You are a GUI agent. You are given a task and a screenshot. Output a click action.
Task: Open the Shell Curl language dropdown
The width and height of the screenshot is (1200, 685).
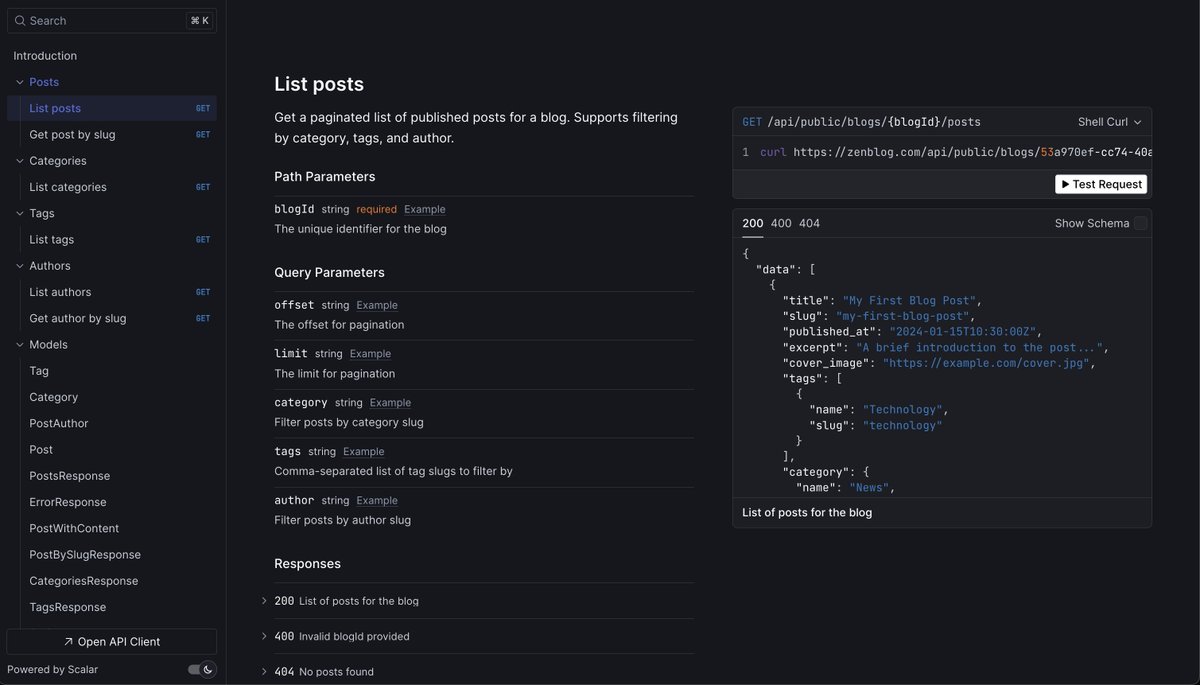pos(1110,122)
